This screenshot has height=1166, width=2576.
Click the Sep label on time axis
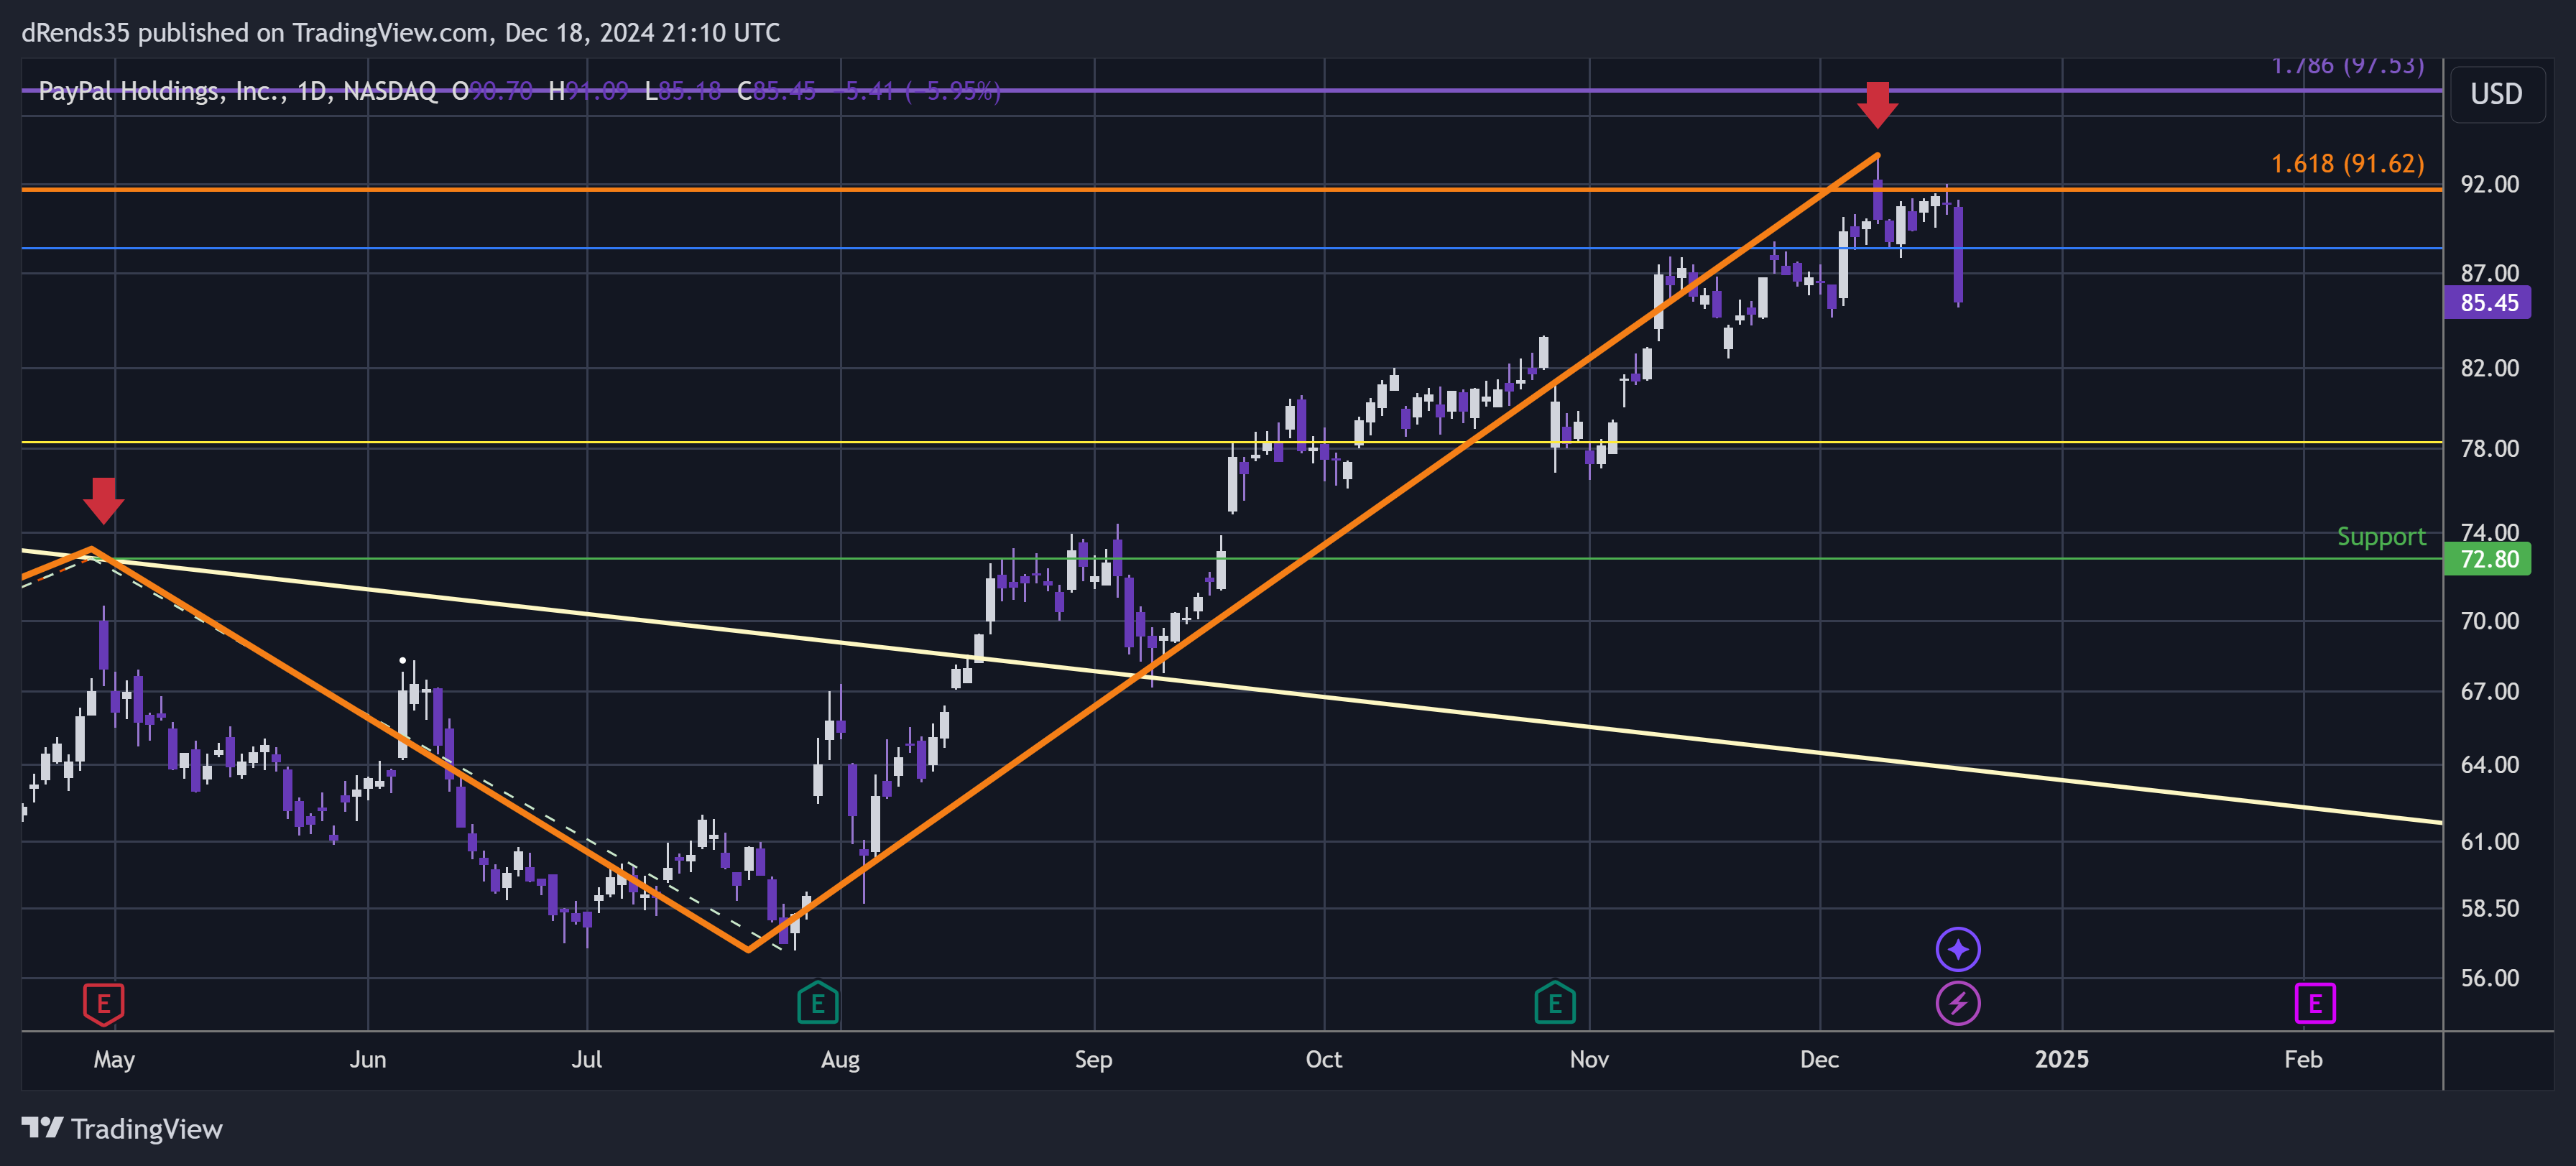point(1093,1060)
